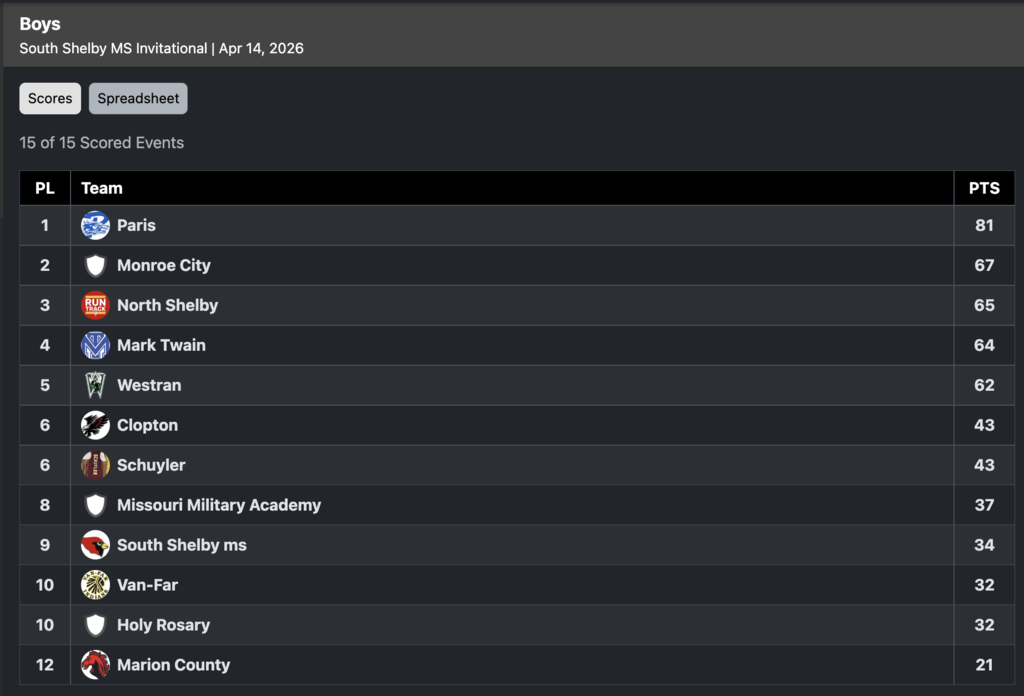Click the South Shelby cardinal logo
This screenshot has height=696, width=1024.
pos(95,545)
